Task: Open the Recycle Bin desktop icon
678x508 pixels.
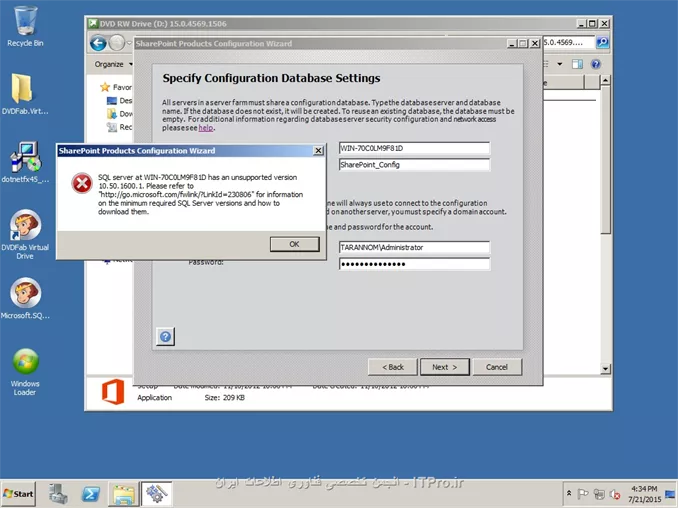Action: coord(25,26)
